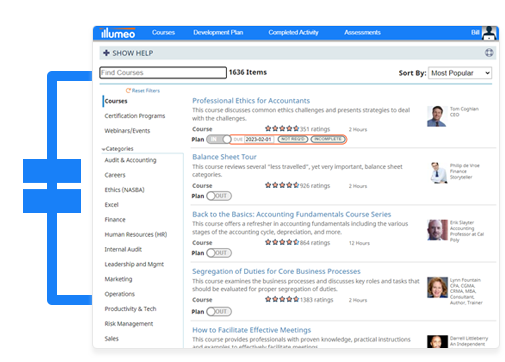Select the Risk Management category
Viewport: 505px width, 362px height.
(x=129, y=323)
